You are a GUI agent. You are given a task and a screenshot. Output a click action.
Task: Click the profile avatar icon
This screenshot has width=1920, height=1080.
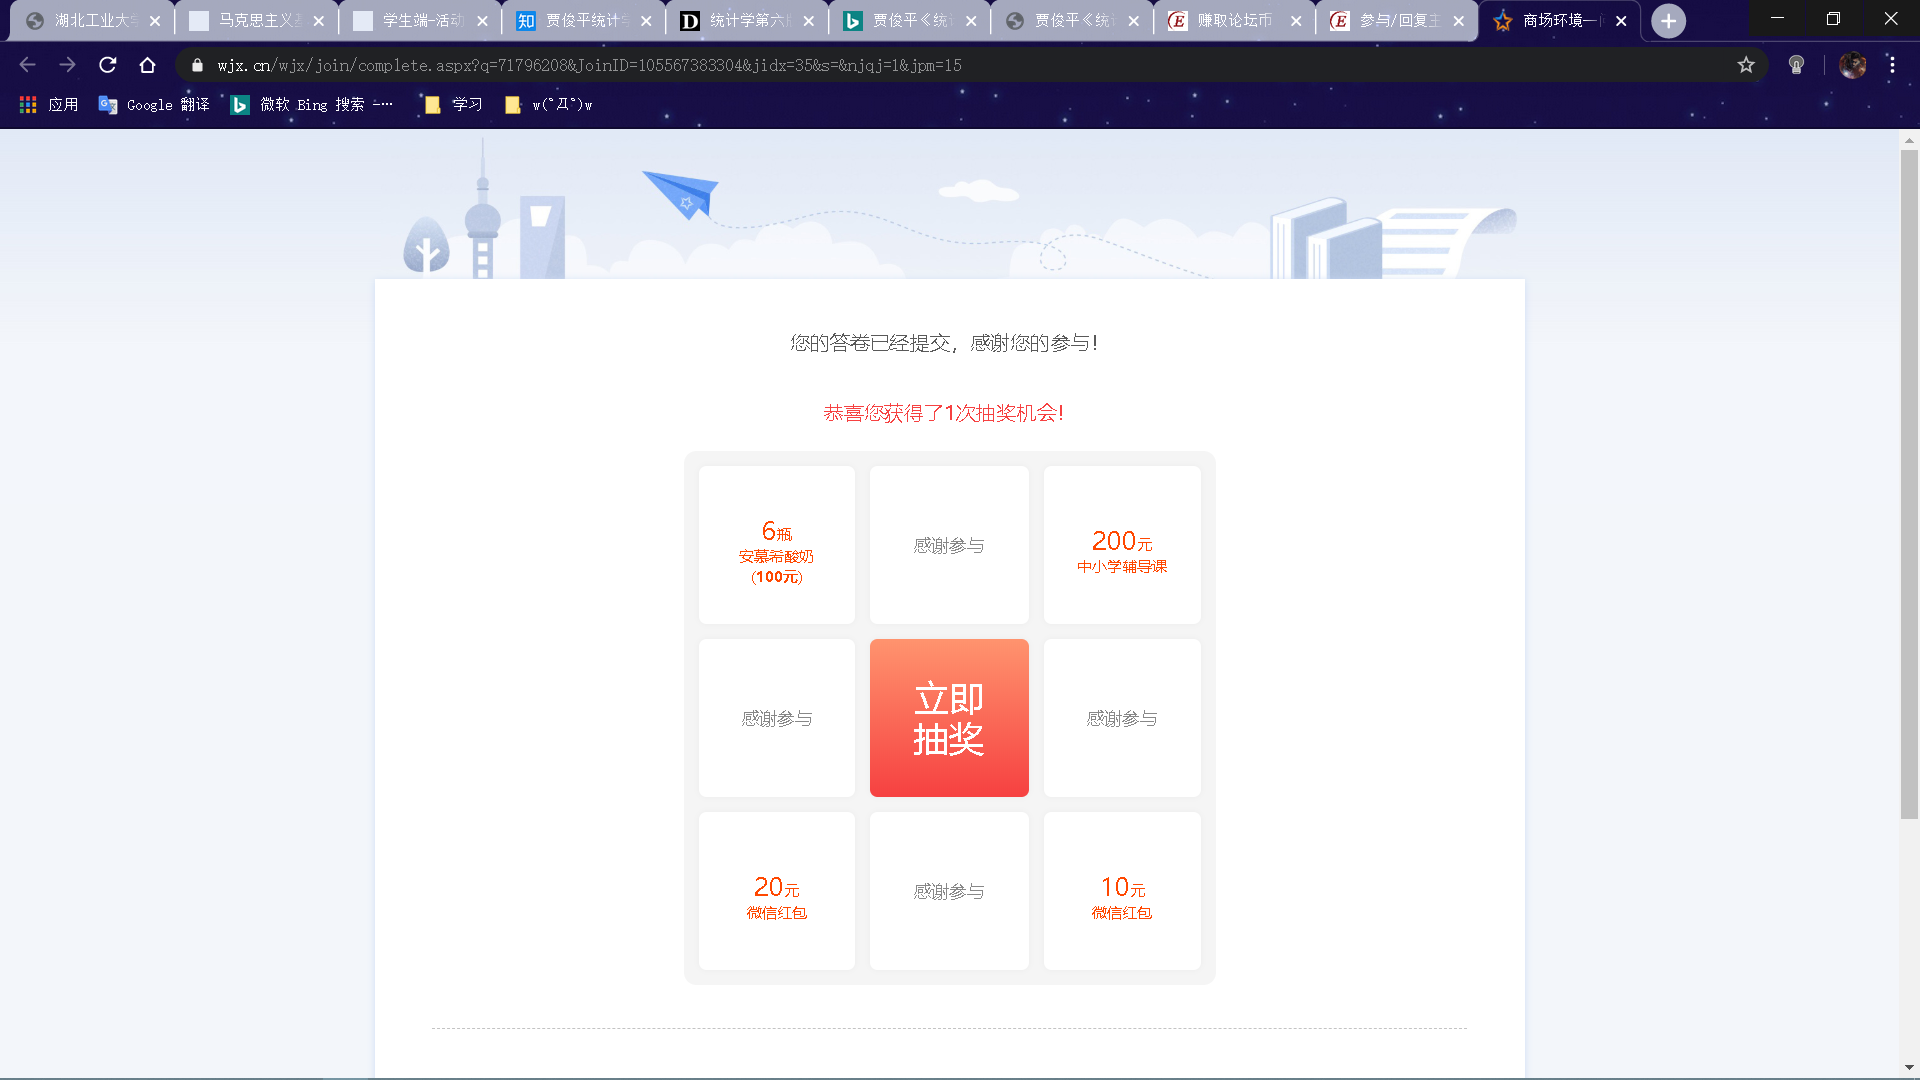(1852, 65)
